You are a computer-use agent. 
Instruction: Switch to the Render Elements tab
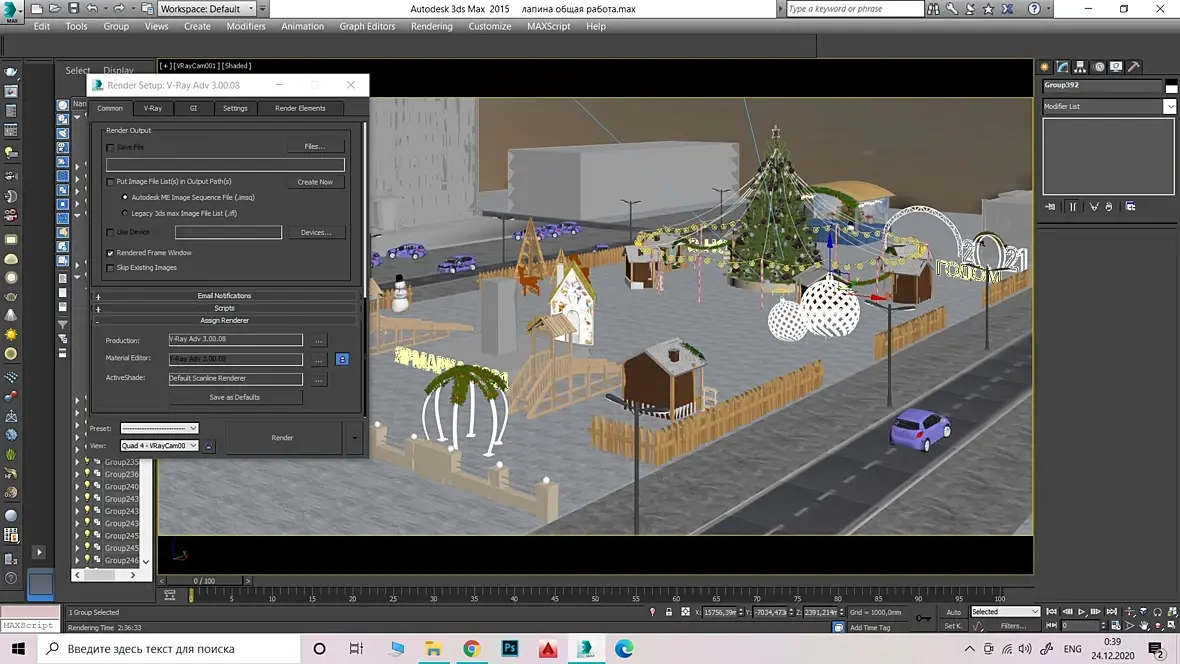click(300, 108)
